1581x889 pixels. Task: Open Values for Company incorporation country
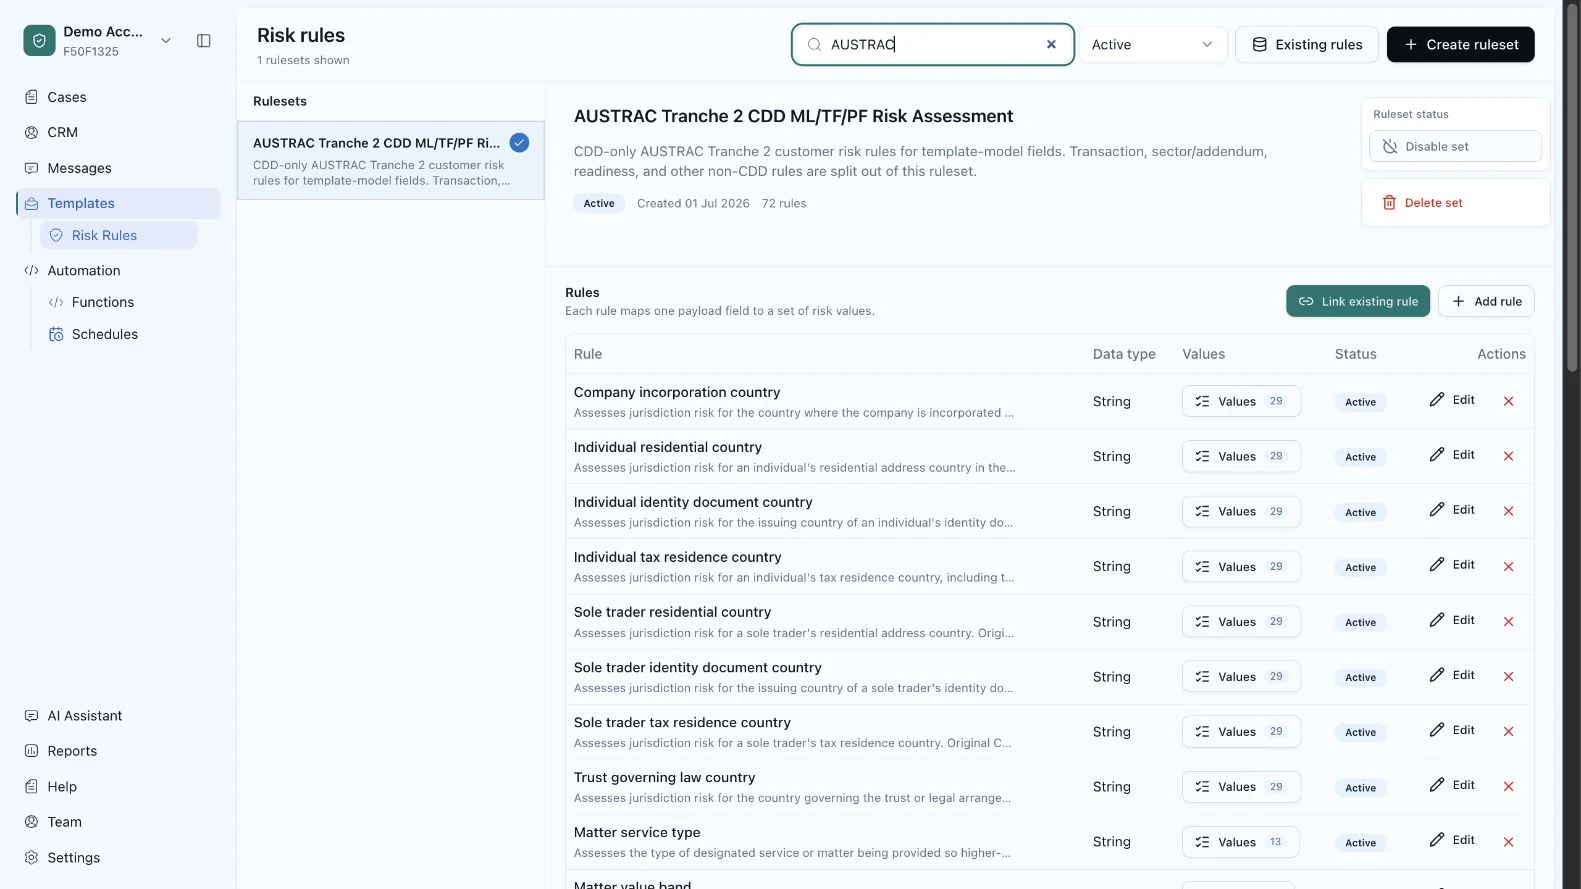coord(1241,401)
